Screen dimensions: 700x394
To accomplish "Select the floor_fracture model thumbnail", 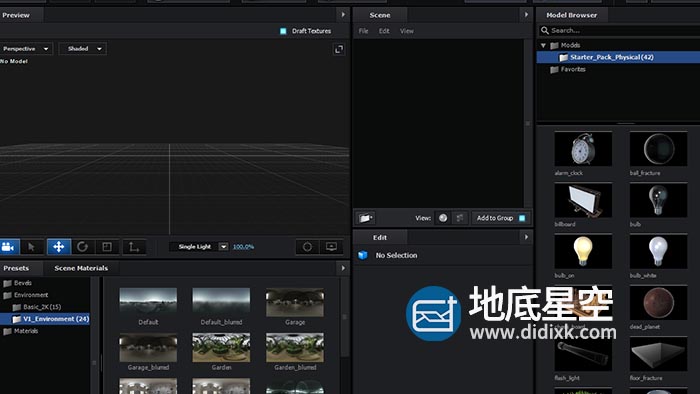I will coord(658,354).
